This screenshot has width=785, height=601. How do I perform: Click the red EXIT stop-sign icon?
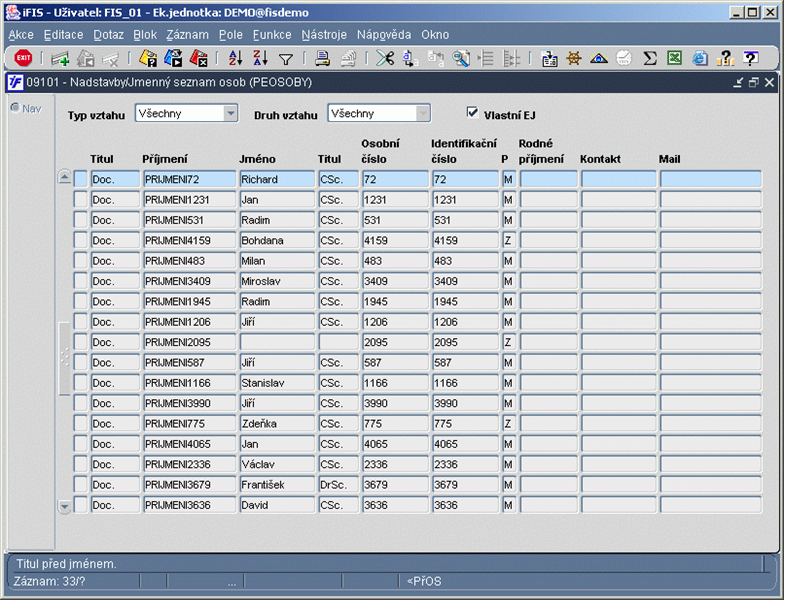tap(23, 59)
